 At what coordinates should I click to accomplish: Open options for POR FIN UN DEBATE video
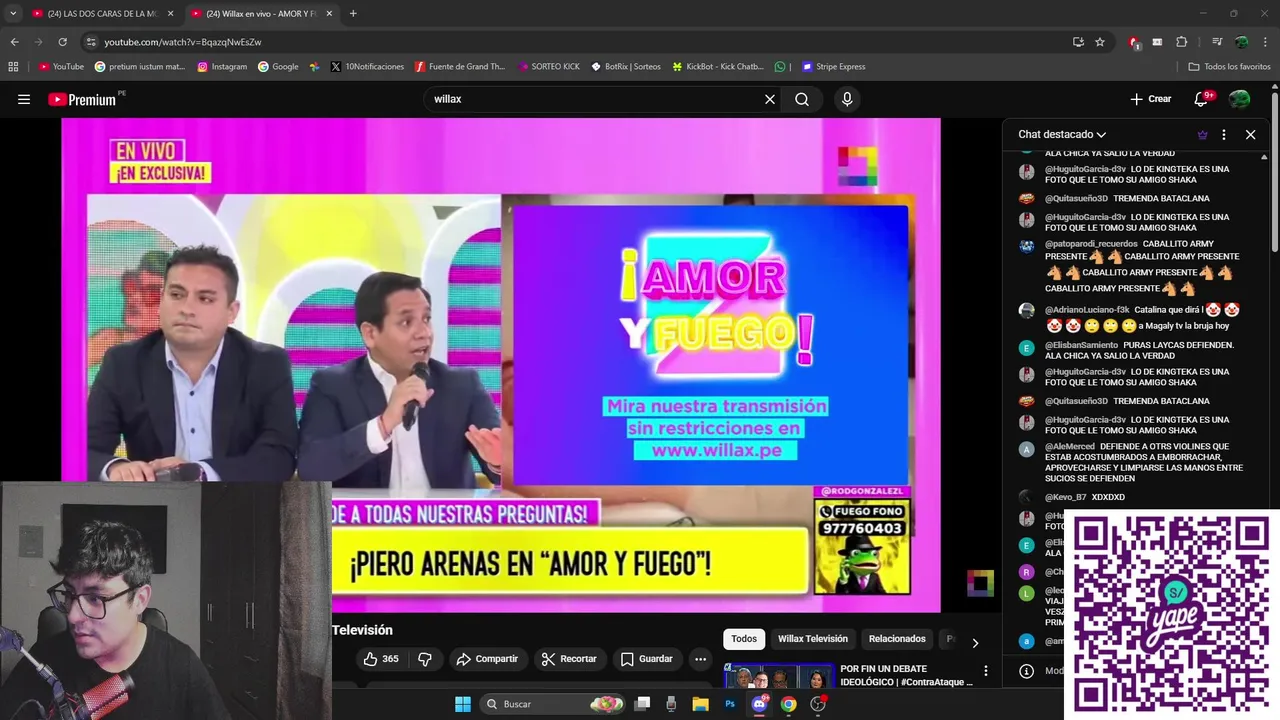(x=985, y=671)
